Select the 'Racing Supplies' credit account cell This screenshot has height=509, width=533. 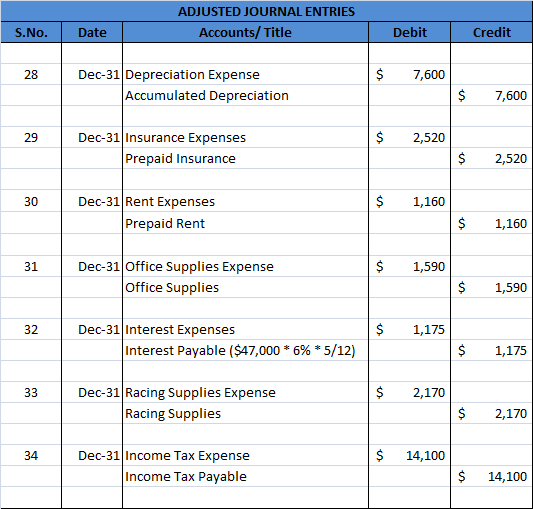tap(245, 414)
